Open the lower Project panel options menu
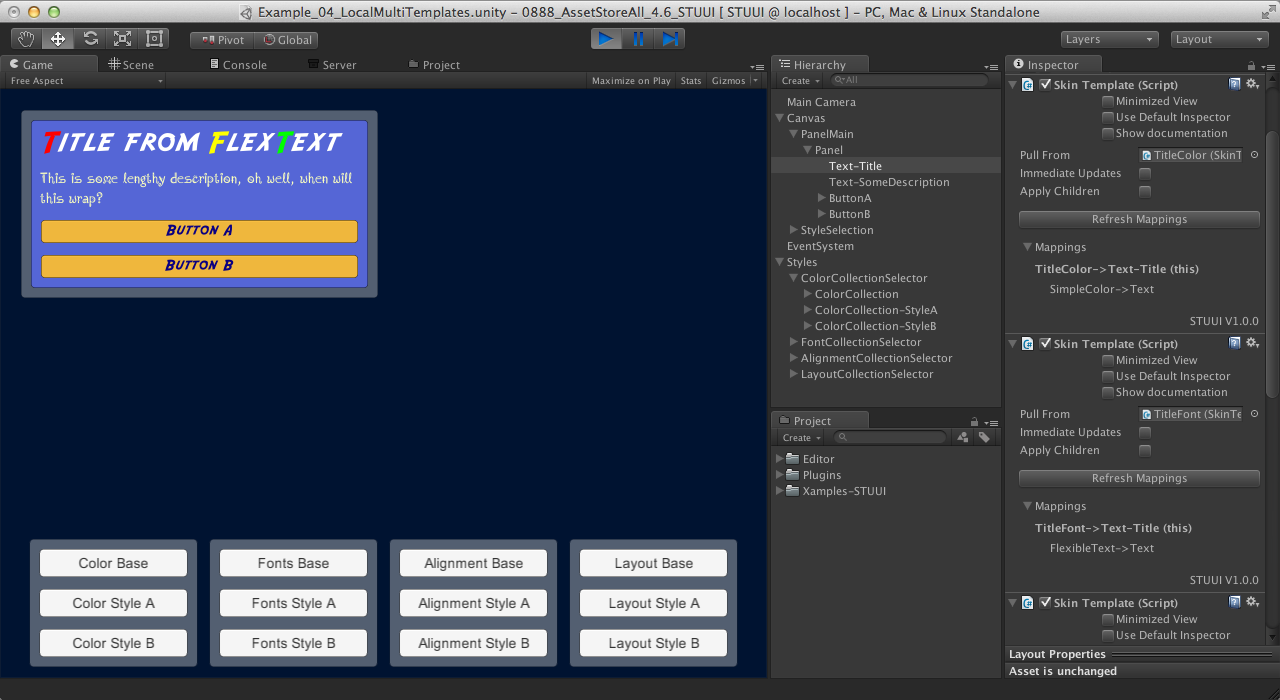Image resolution: width=1280 pixels, height=700 pixels. coord(990,422)
